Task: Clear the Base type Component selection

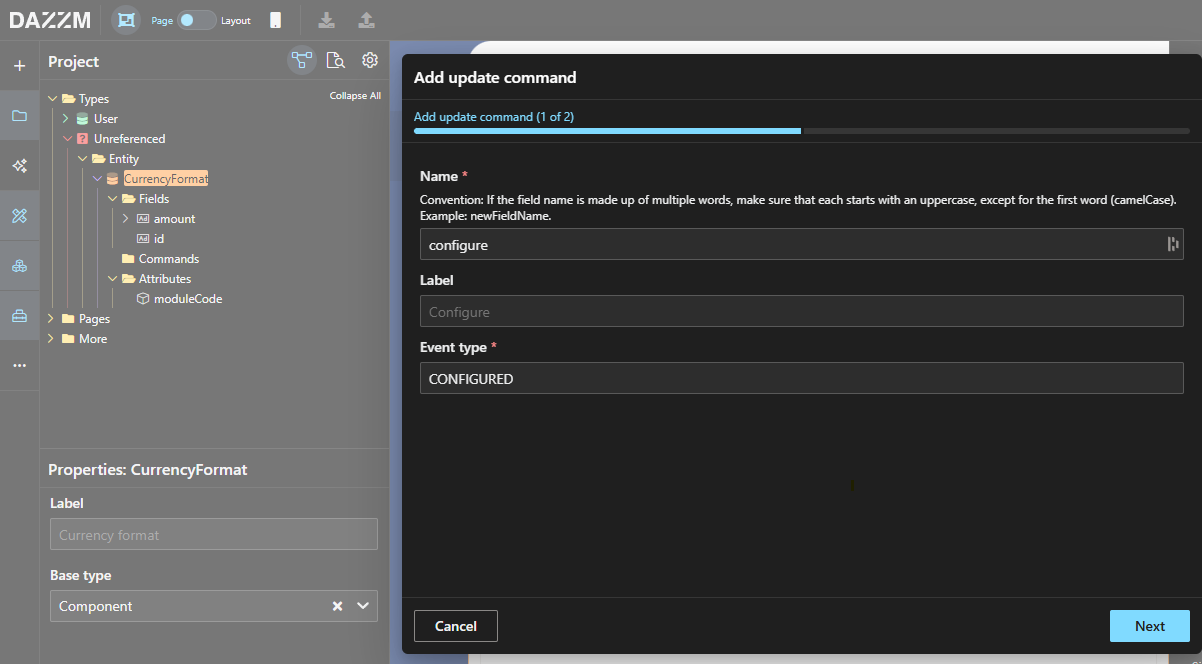Action: (x=338, y=606)
